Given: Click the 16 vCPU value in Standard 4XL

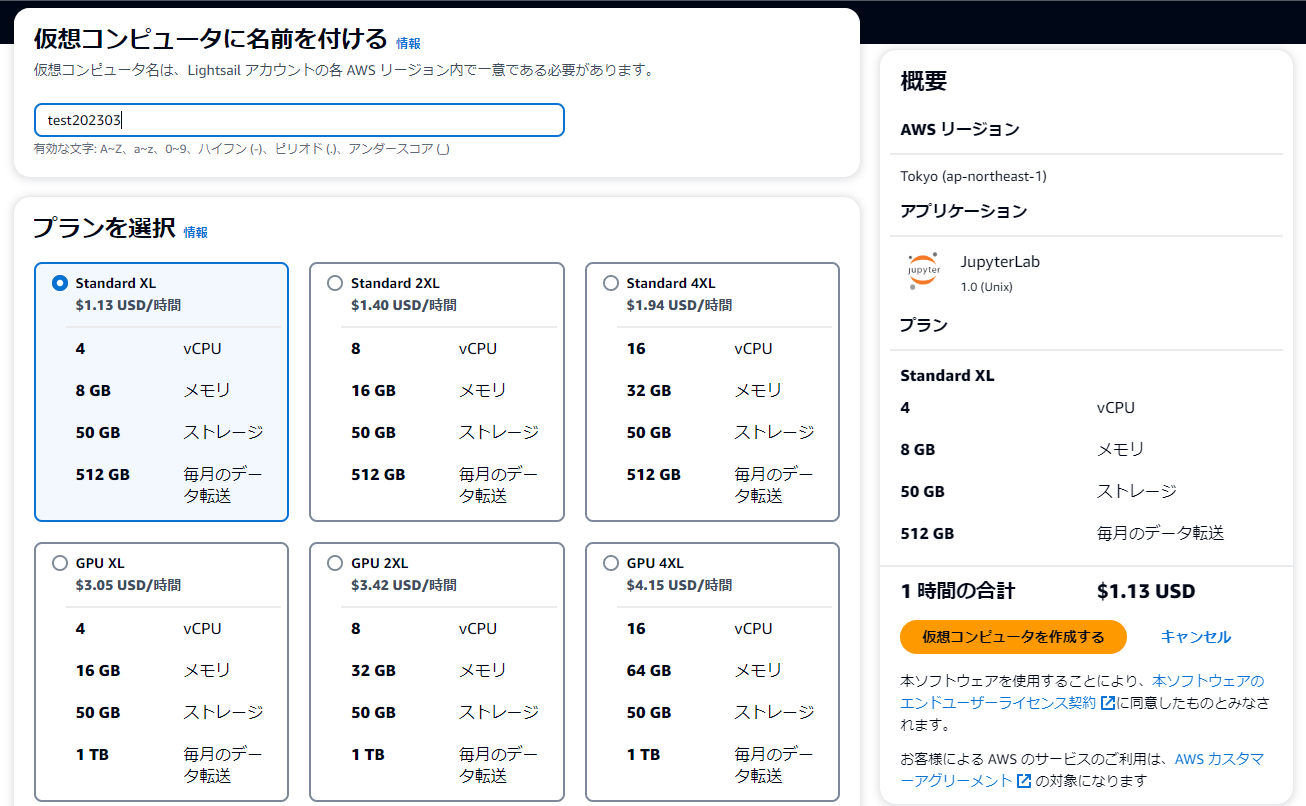Looking at the screenshot, I should [x=636, y=348].
